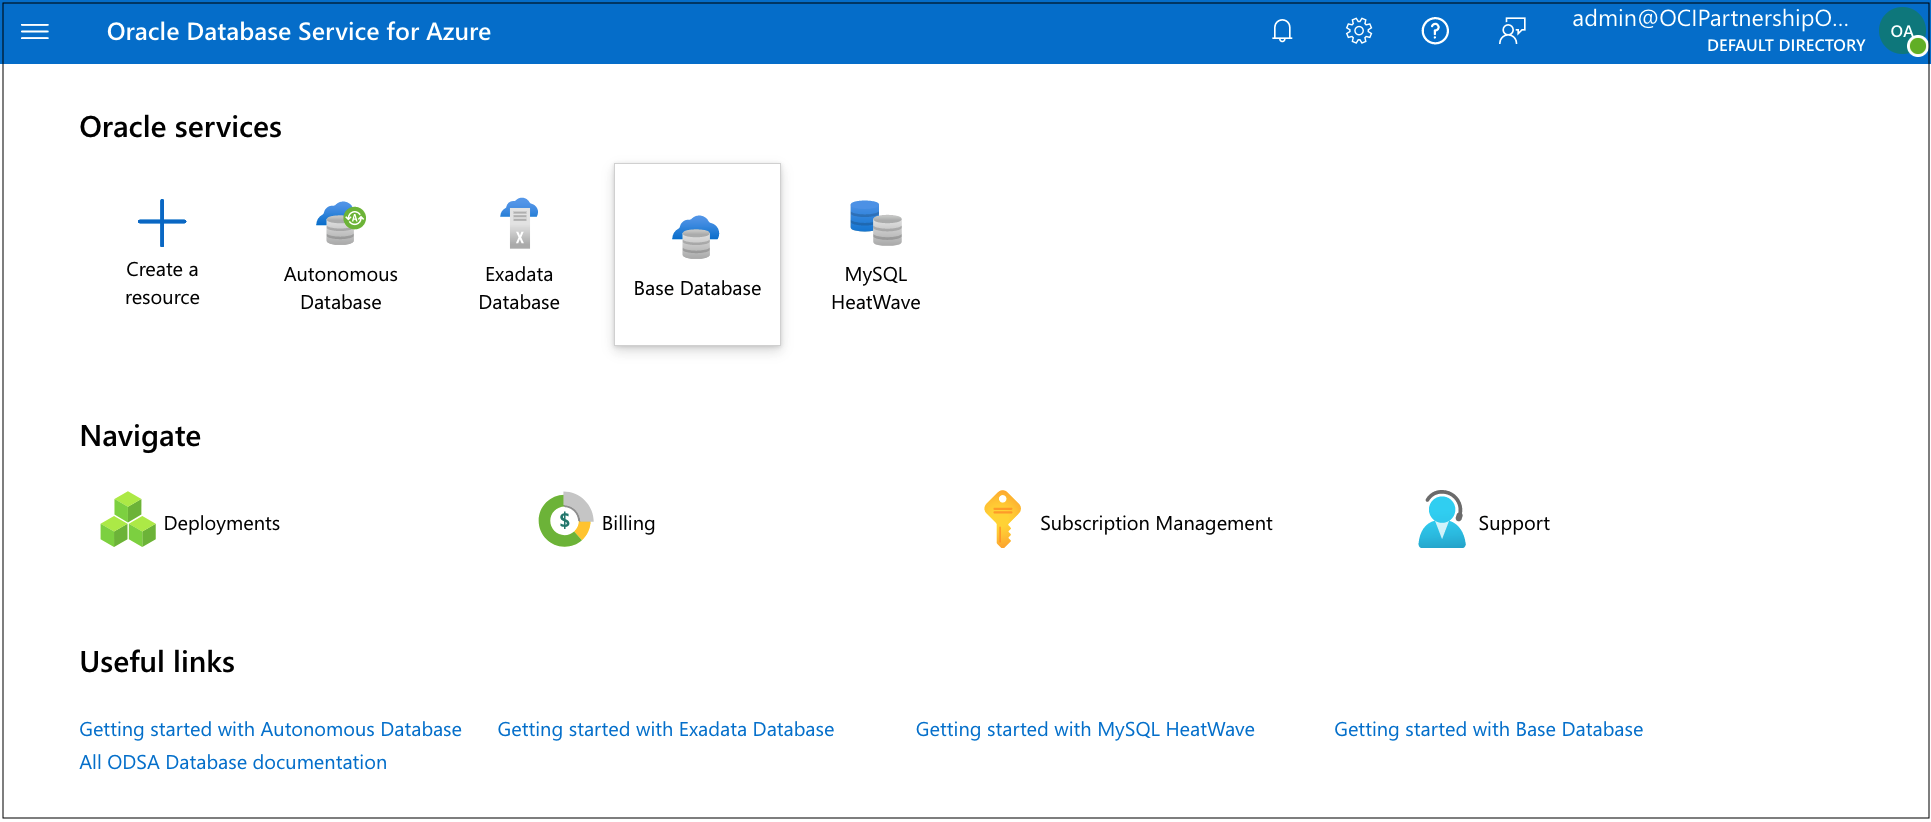
Task: Click the Base Database label text
Action: (x=697, y=288)
